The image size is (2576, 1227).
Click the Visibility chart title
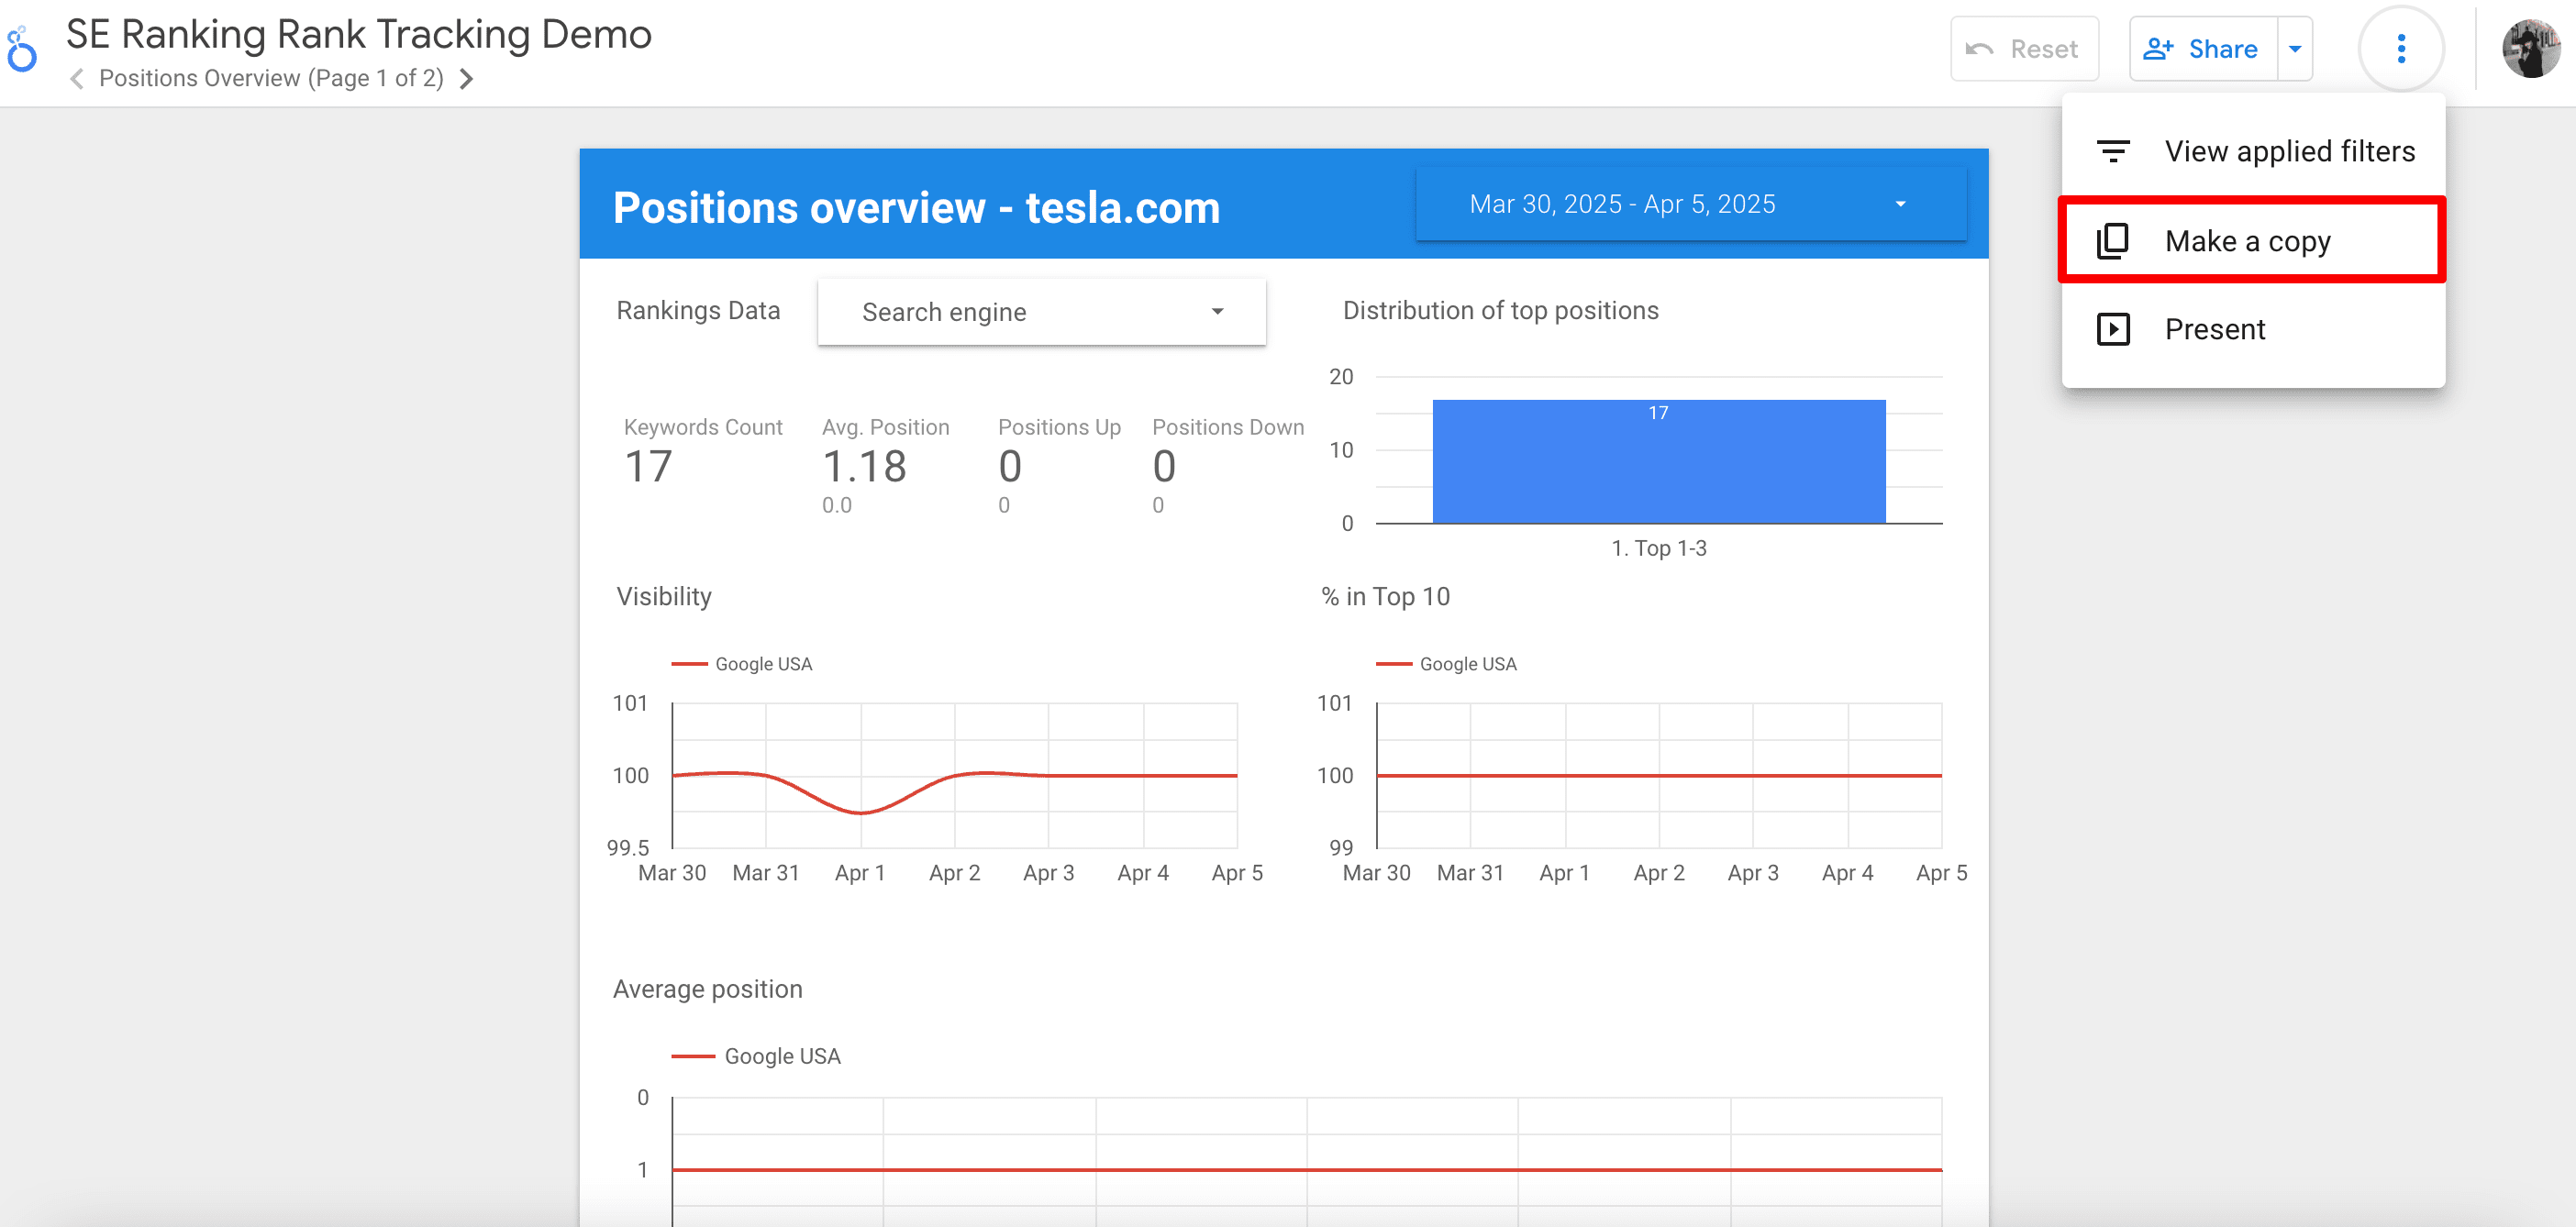point(664,596)
